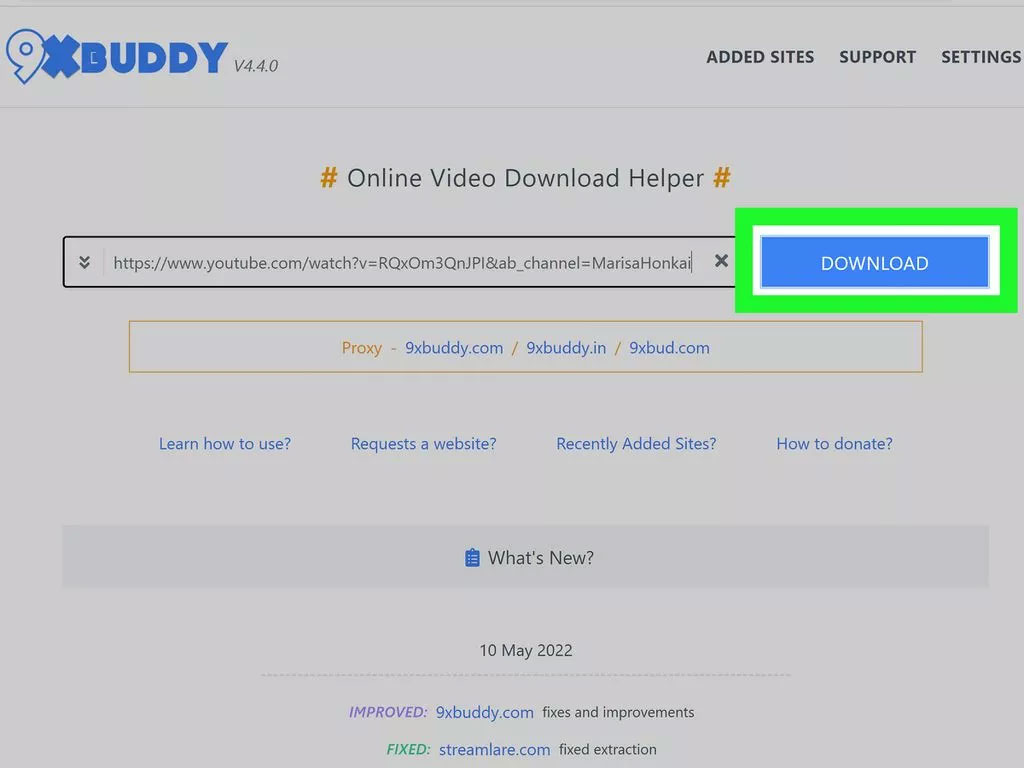The width and height of the screenshot is (1024, 768).
Task: Click the 10 May 2022 date text
Action: coord(526,650)
